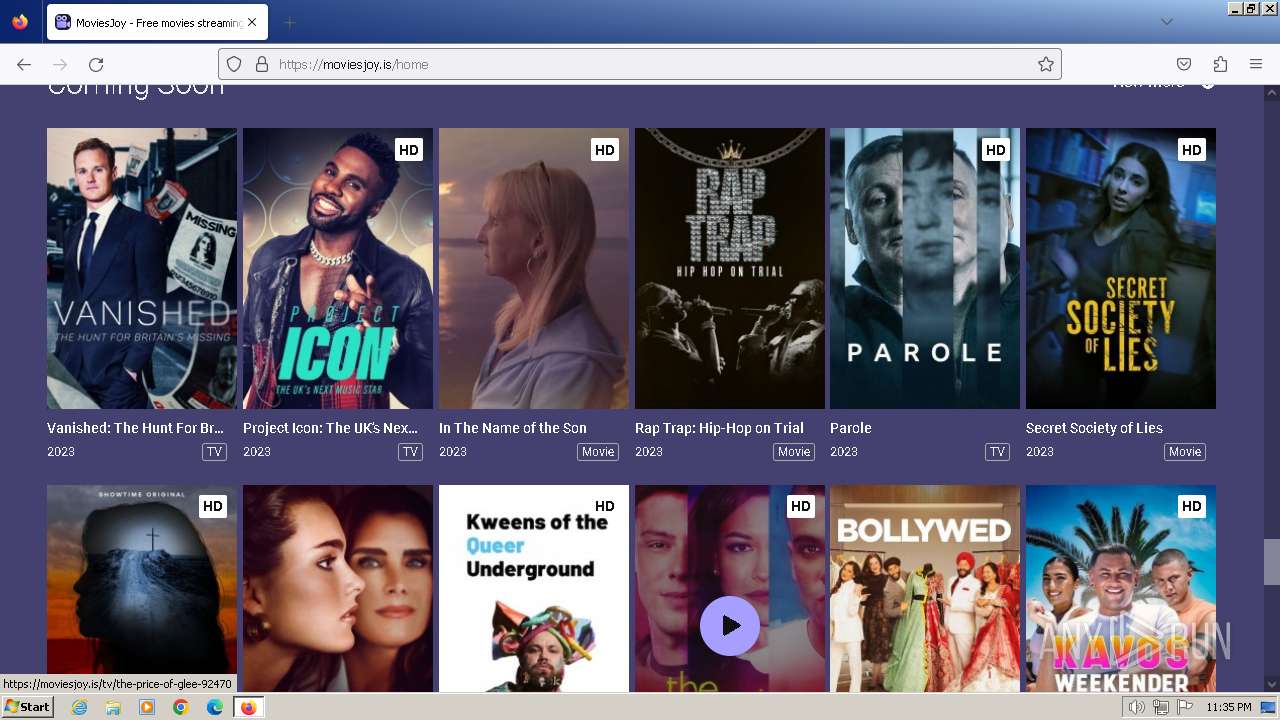Launch Microsoft Edge from taskbar
The height and width of the screenshot is (720, 1280).
point(215,707)
